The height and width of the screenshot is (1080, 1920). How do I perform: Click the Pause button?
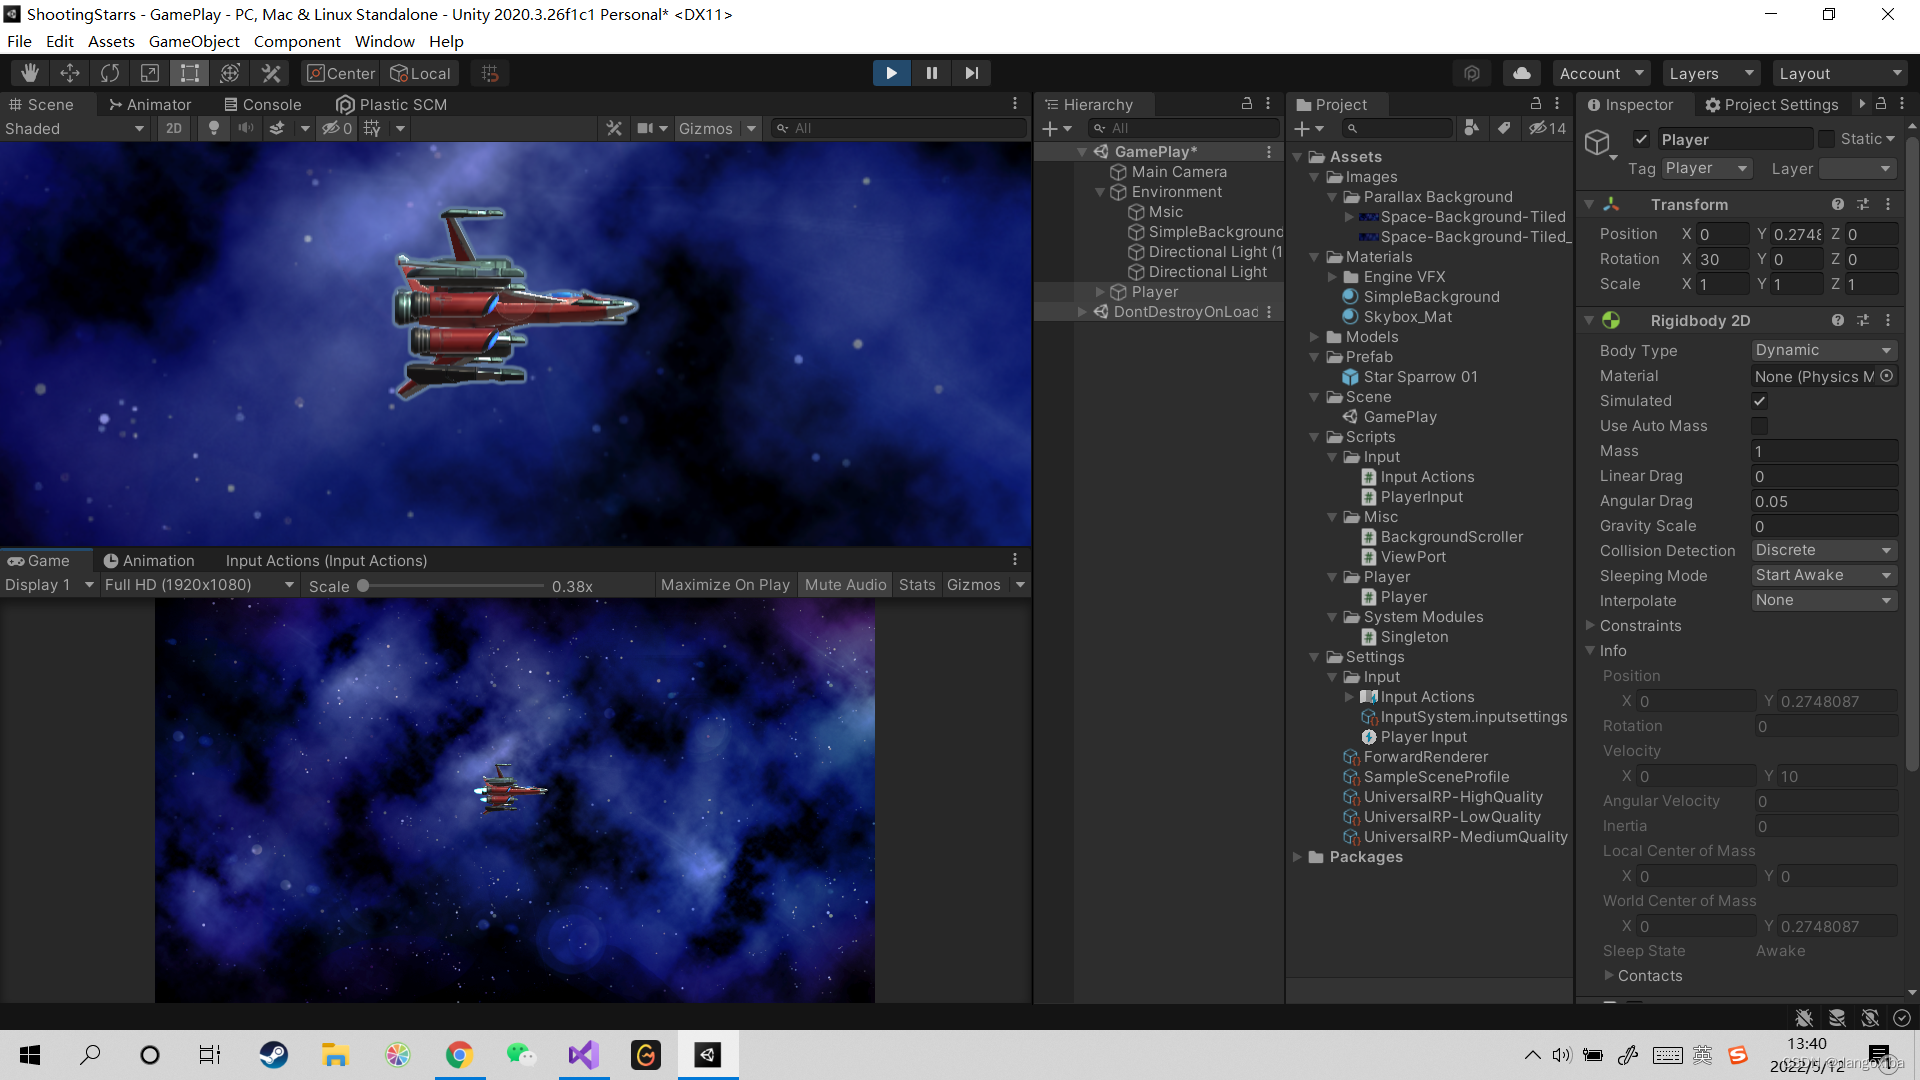(x=931, y=73)
